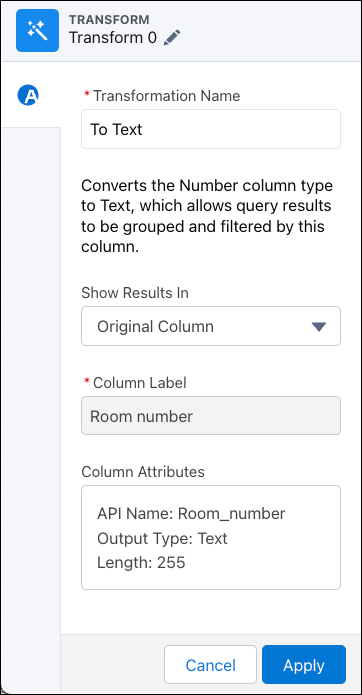Click the description text about Number column
The width and height of the screenshot is (362, 695).
[207, 216]
